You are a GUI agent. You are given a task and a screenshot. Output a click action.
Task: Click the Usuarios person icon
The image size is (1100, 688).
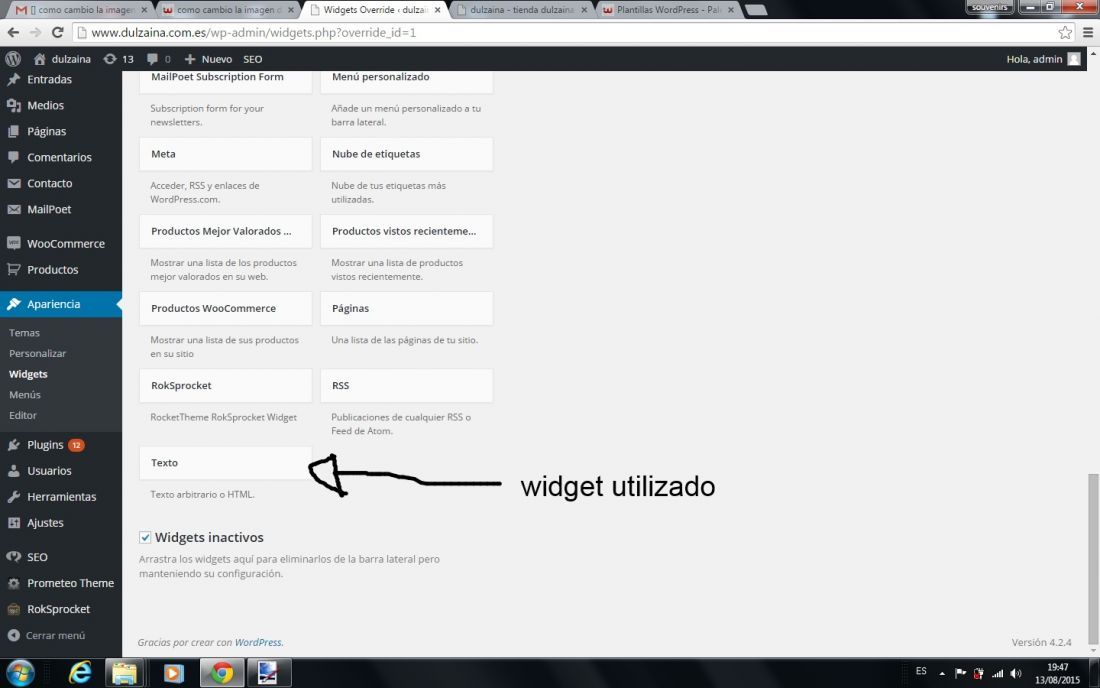[x=13, y=471]
